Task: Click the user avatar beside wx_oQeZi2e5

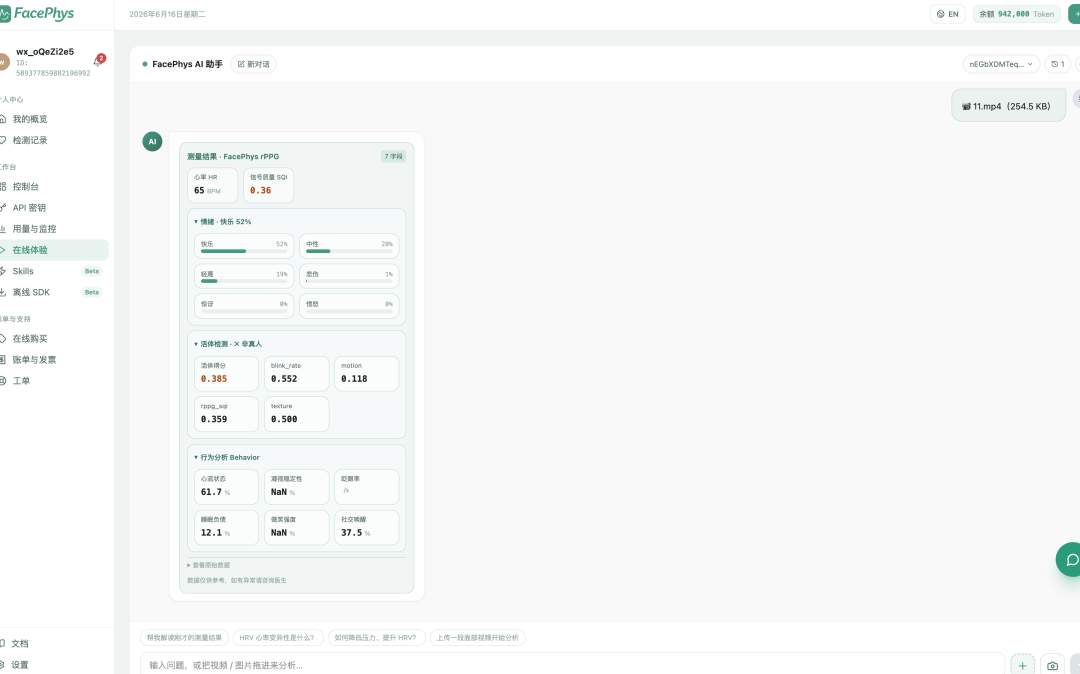Action: tap(3, 61)
